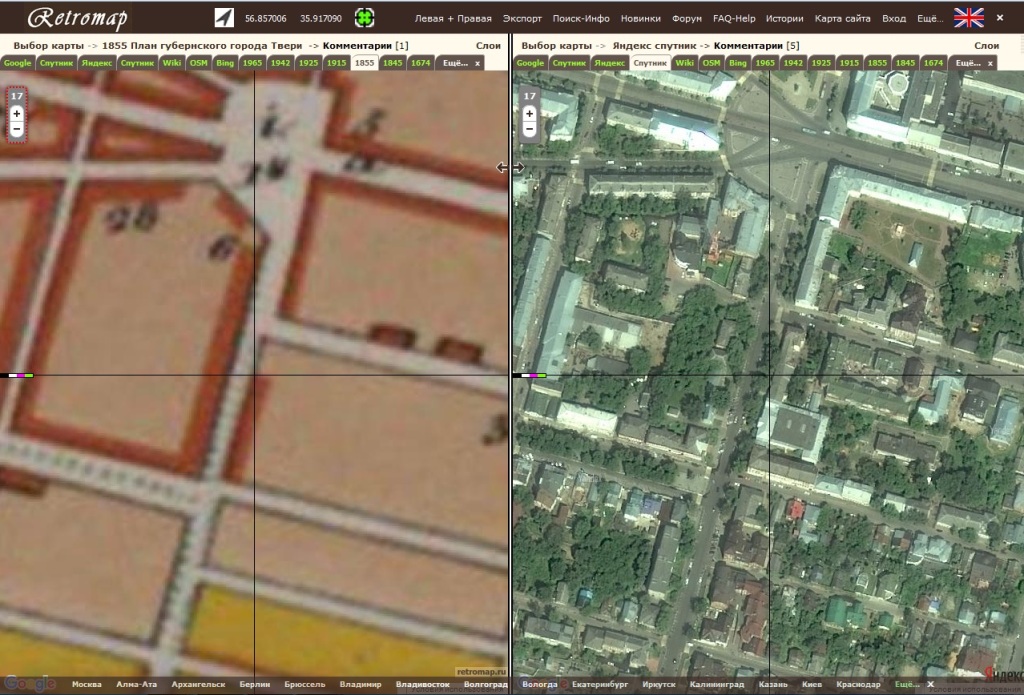Screen dimensions: 1024x695
Task: Switch left panel to the 1942 map
Action: (280, 63)
